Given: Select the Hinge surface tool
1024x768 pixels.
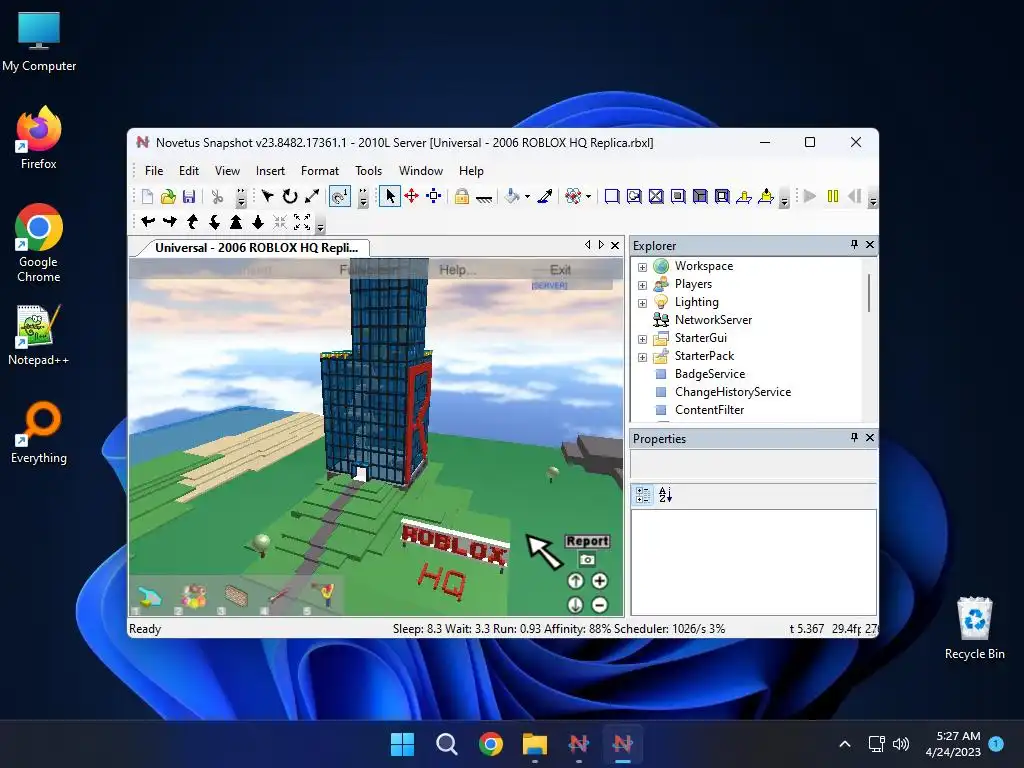Looking at the screenshot, I should (x=744, y=197).
